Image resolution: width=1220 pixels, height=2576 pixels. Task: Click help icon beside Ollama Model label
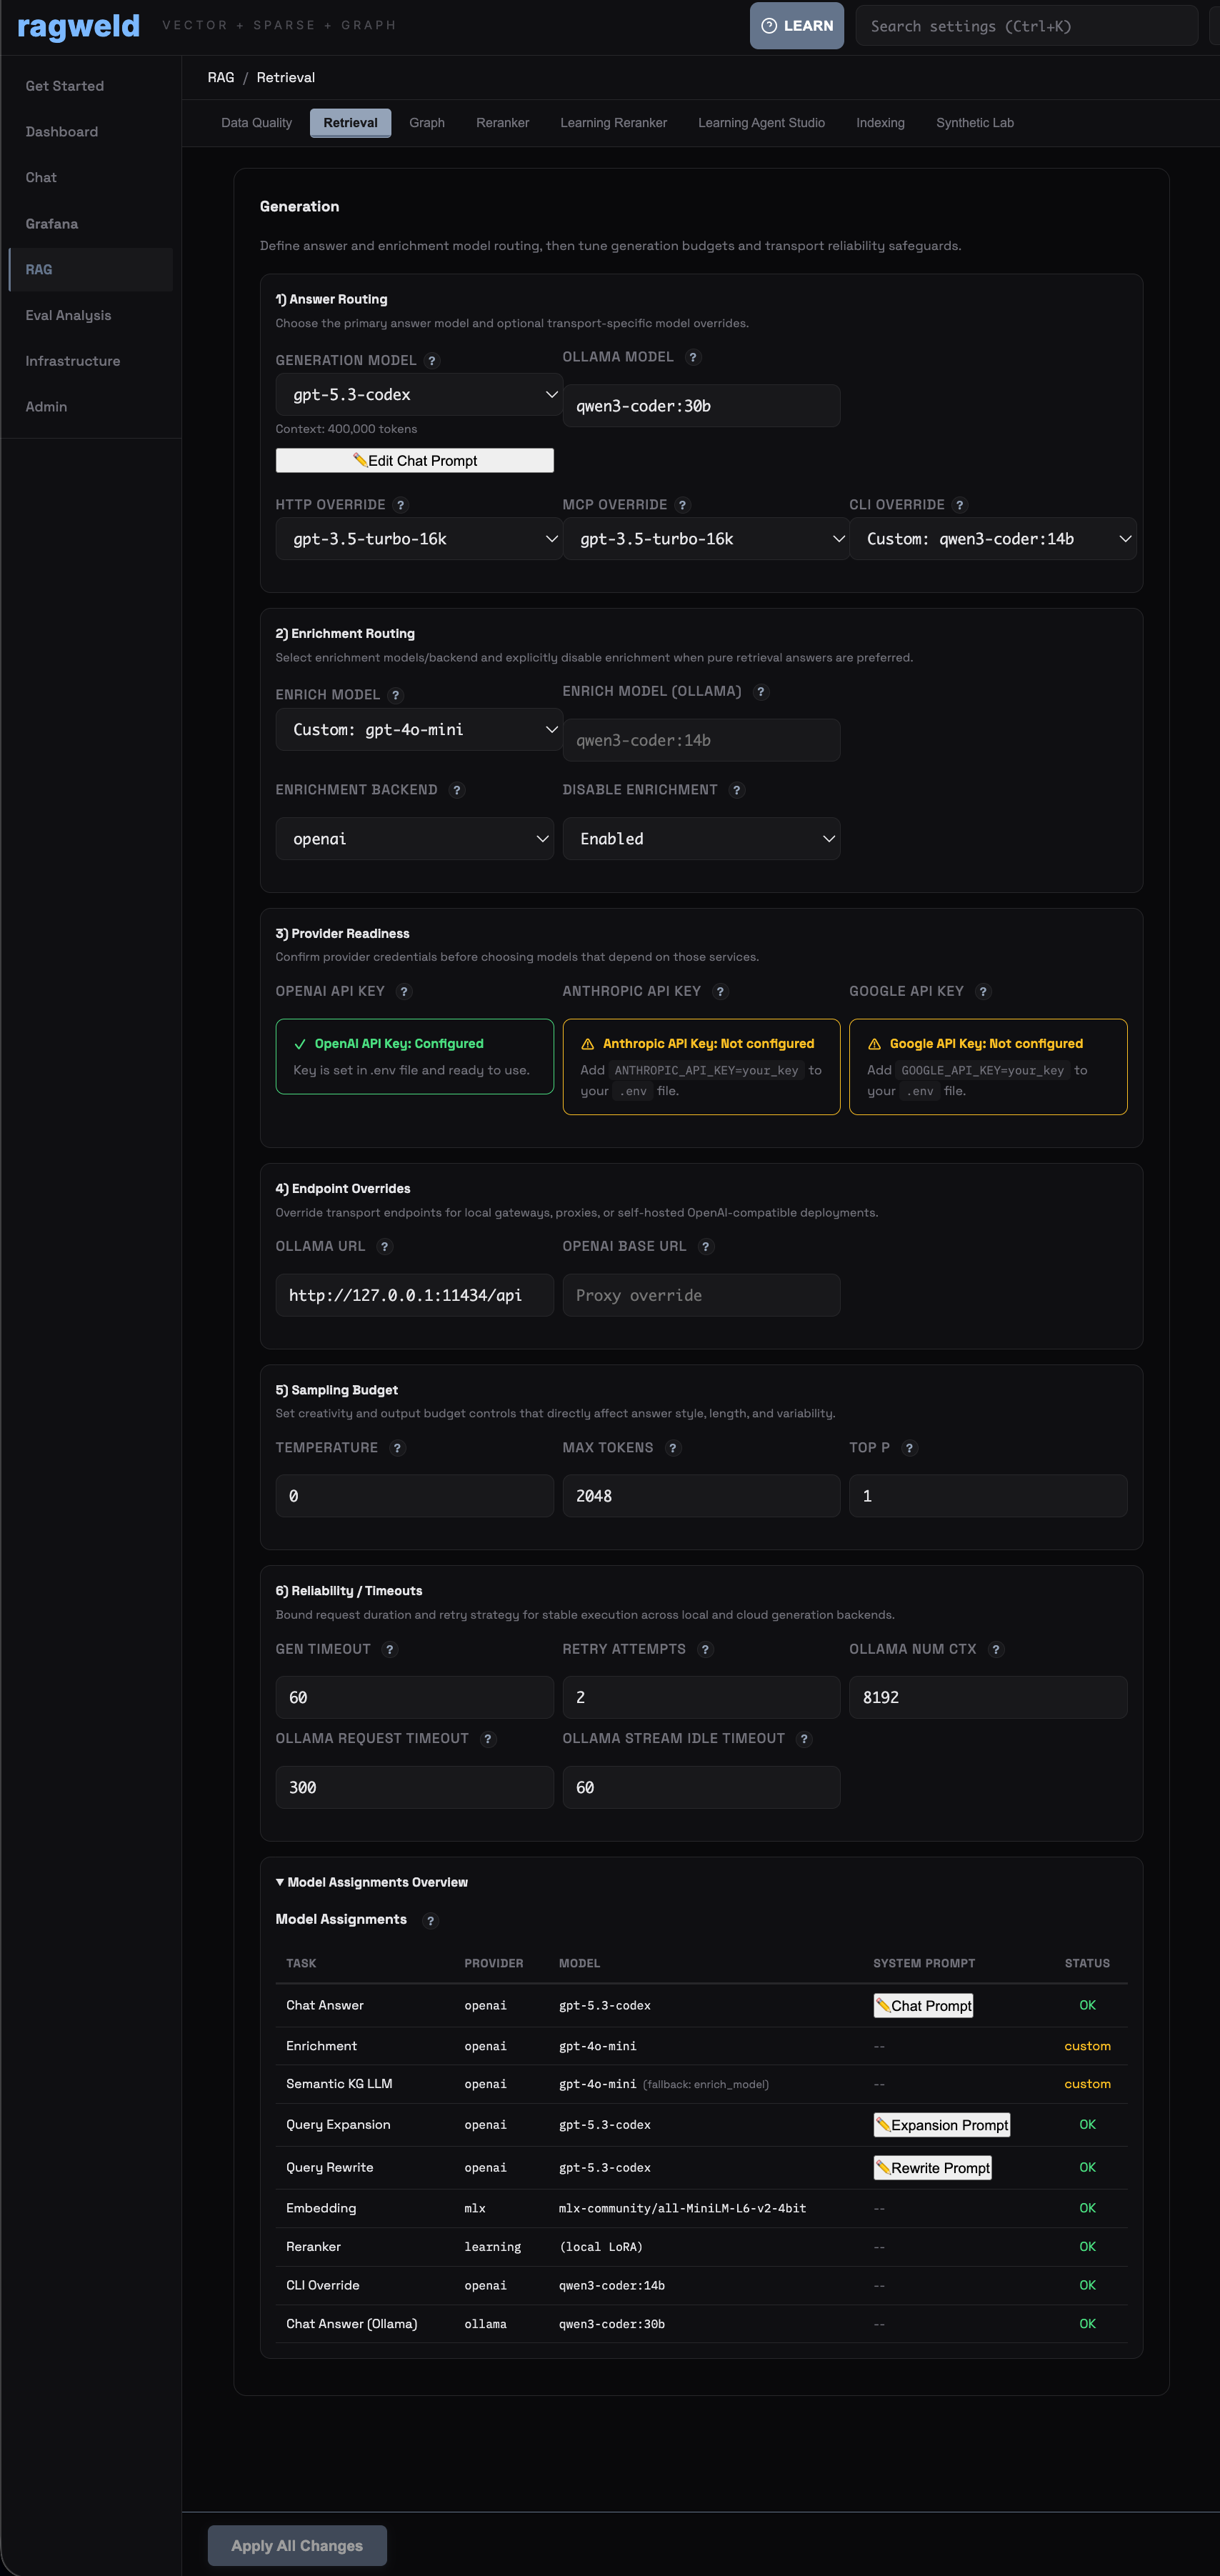click(x=693, y=358)
